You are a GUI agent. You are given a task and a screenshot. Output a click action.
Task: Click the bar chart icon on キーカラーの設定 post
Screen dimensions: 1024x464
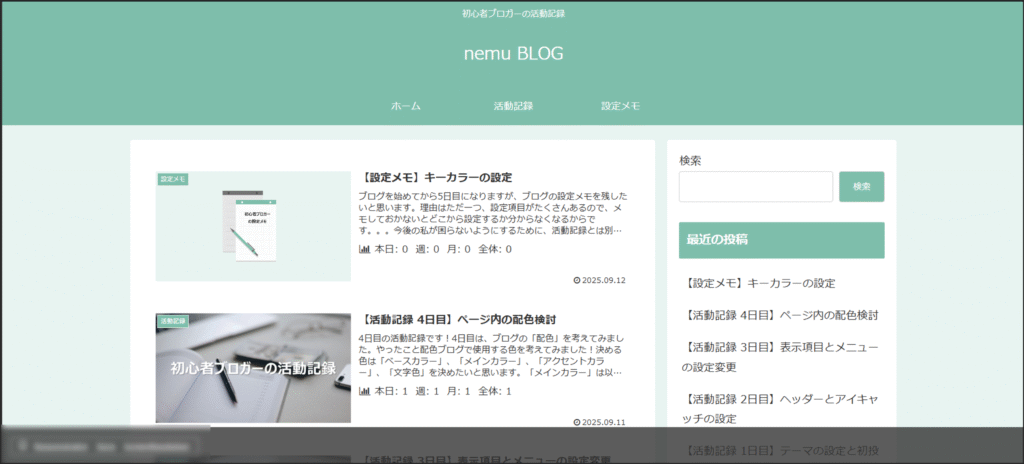[364, 249]
